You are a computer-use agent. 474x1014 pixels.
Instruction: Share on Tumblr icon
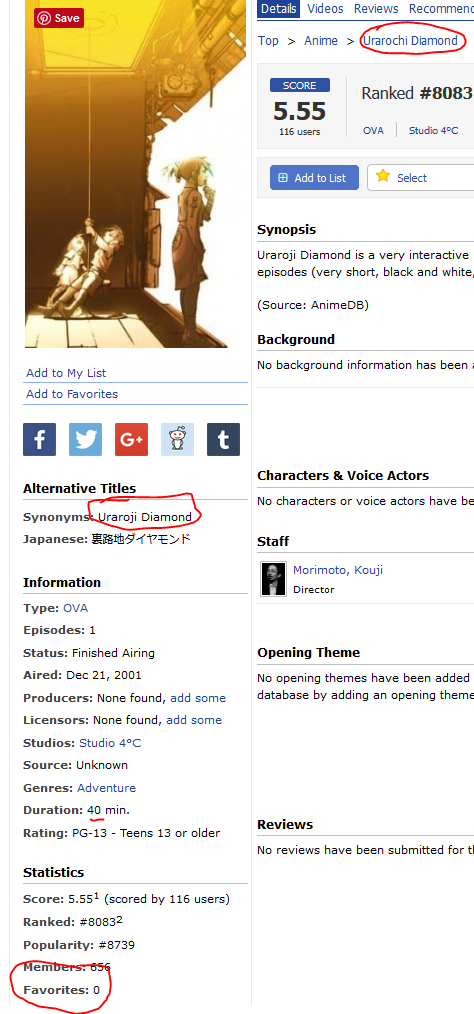point(223,440)
